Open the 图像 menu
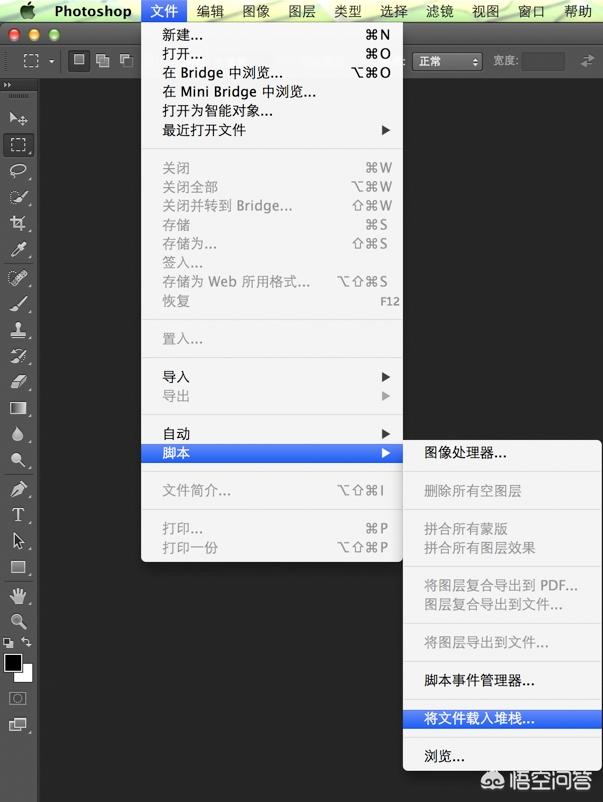603x802 pixels. pyautogui.click(x=256, y=11)
